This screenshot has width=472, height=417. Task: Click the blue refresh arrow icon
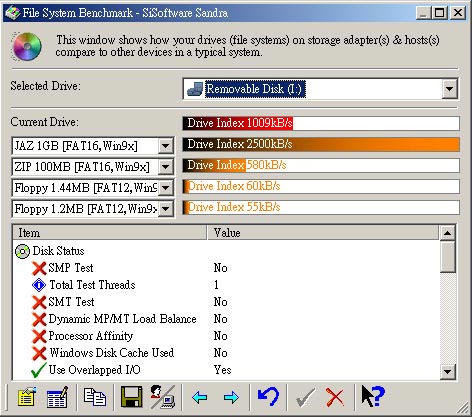[268, 396]
